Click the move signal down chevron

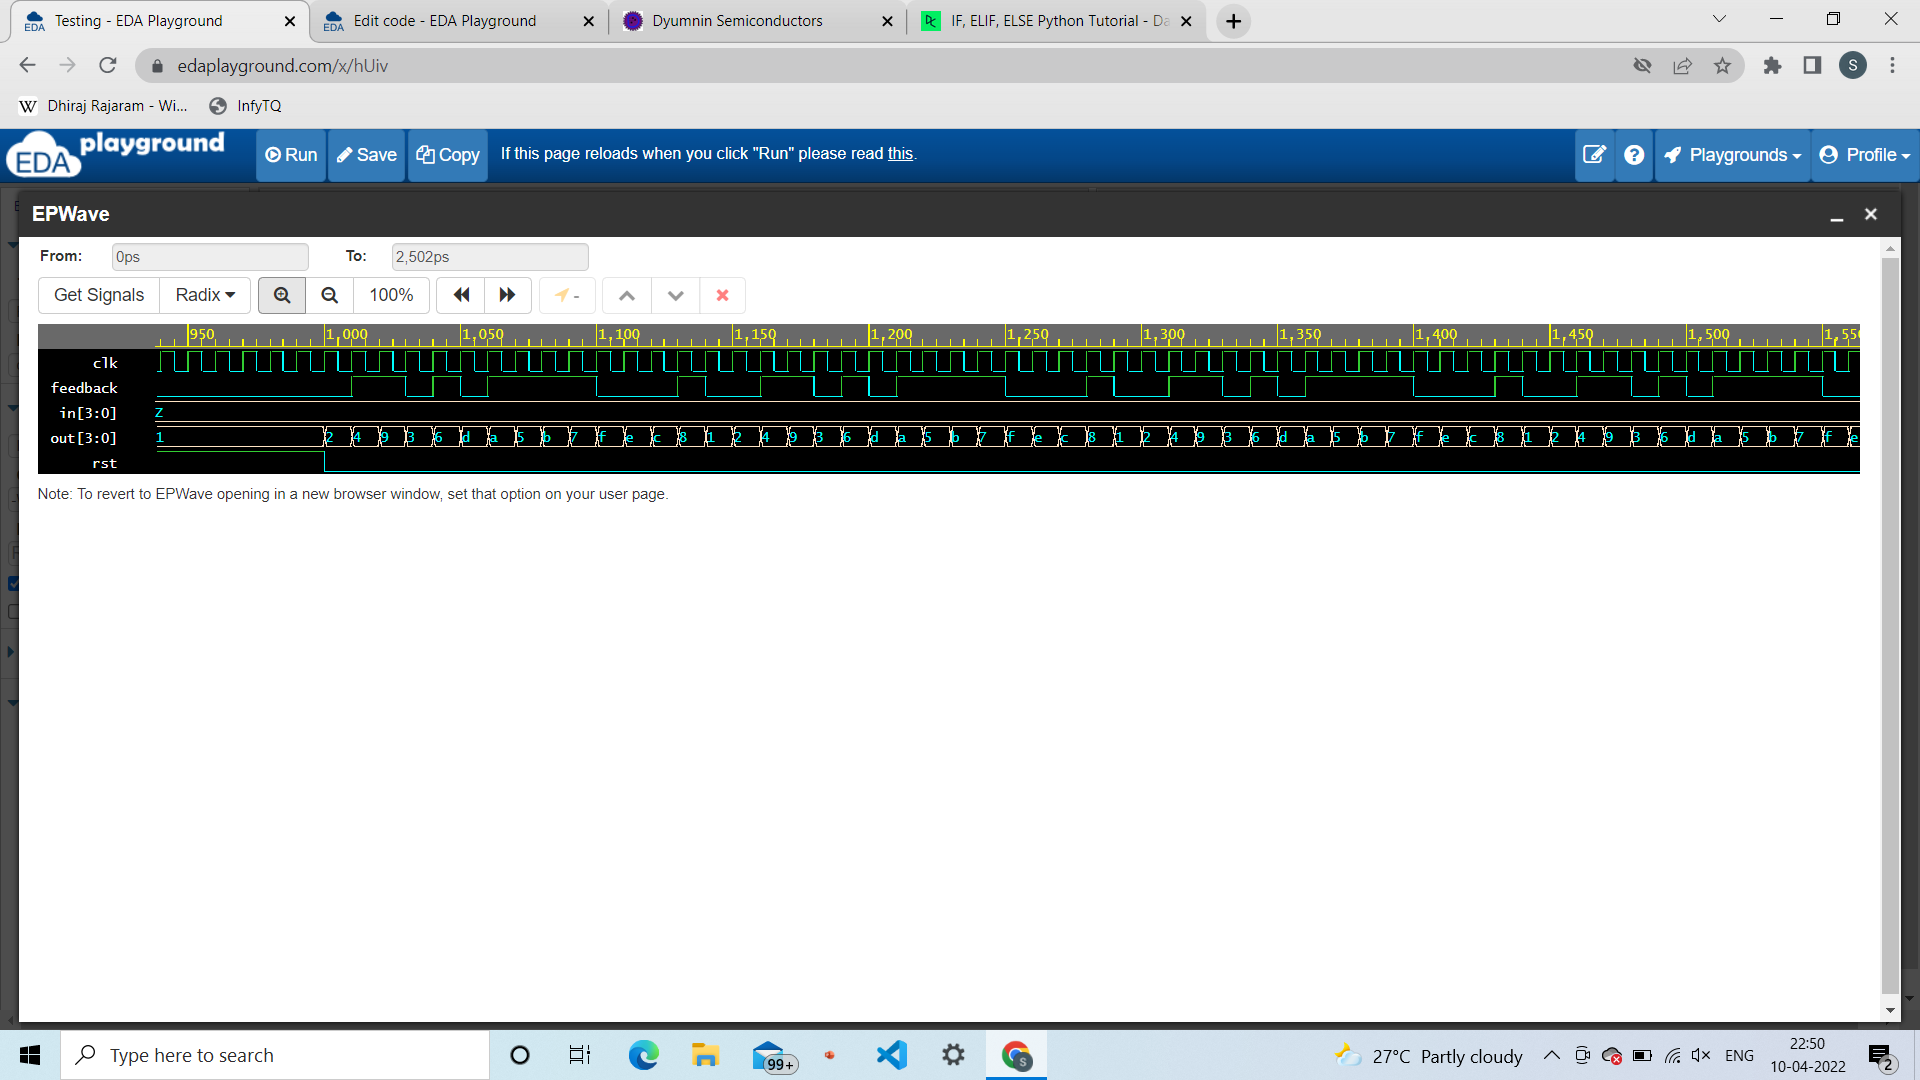click(675, 295)
